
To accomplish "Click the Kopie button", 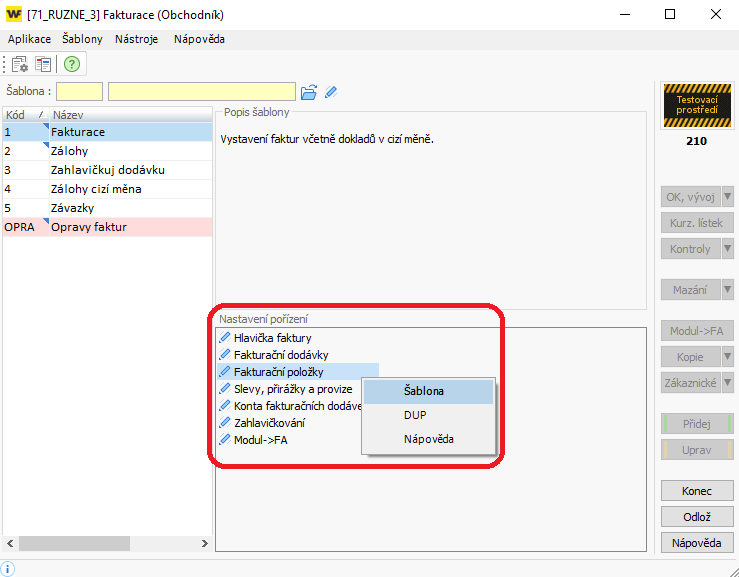I will point(691,356).
